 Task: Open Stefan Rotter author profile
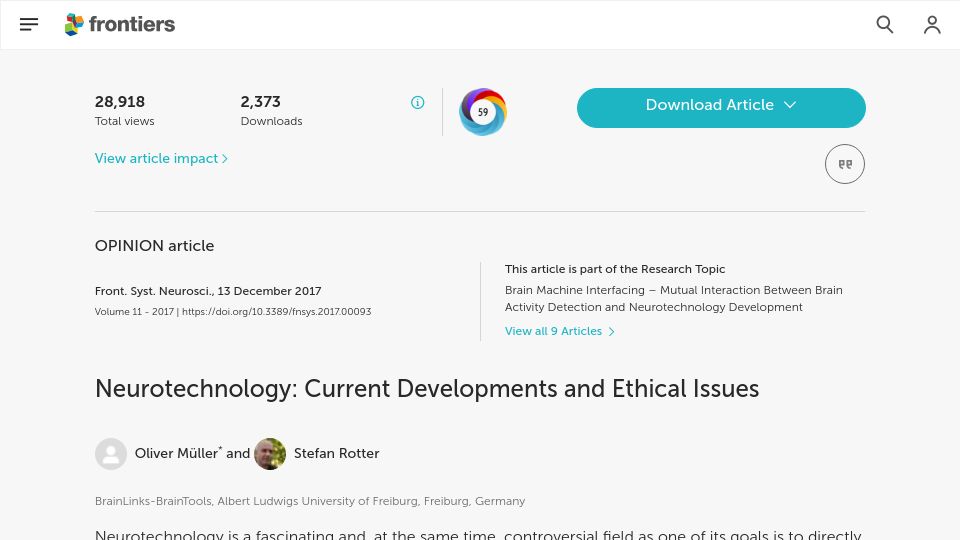(337, 454)
